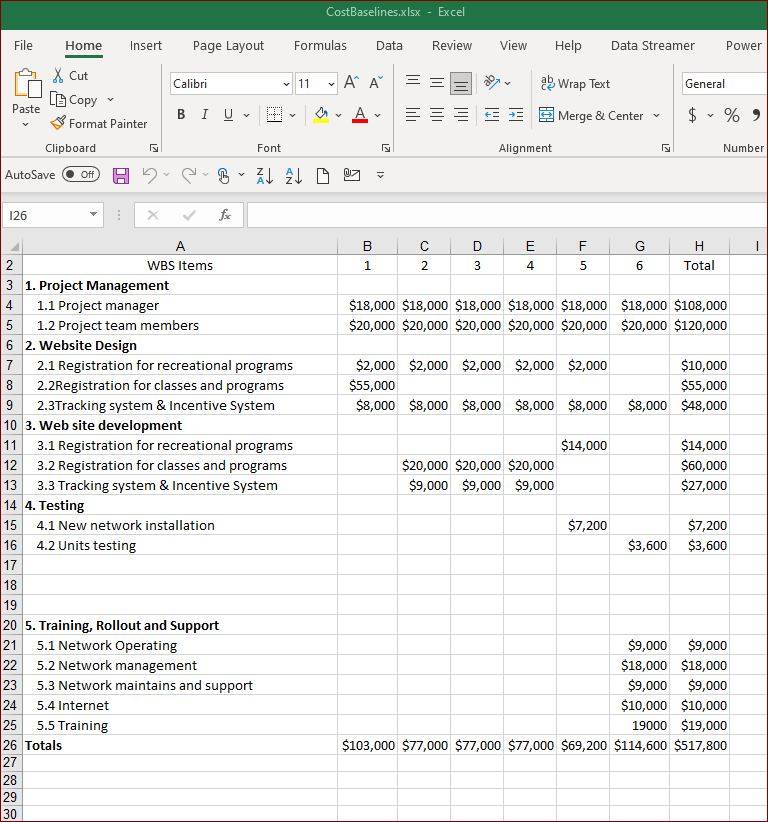The image size is (768, 822).
Task: Click the Format Painter brush icon
Action: (x=58, y=123)
